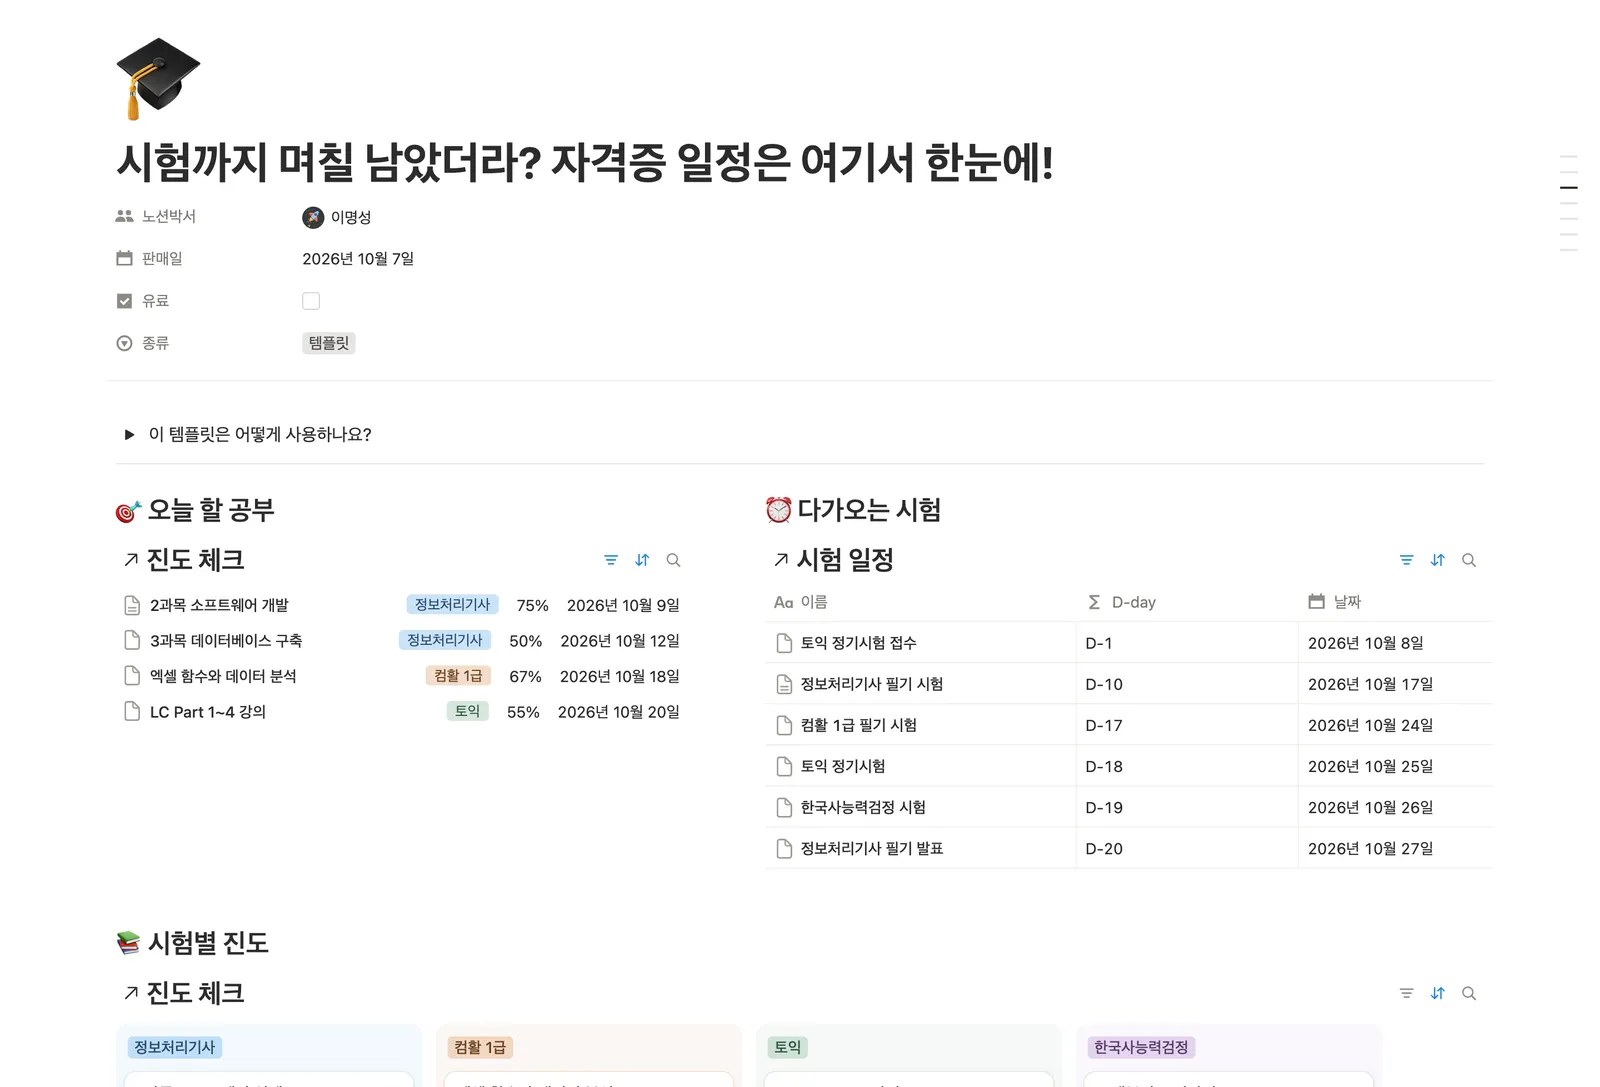The width and height of the screenshot is (1600, 1087).
Task: Open the 템플릿 tag value
Action: click(329, 343)
